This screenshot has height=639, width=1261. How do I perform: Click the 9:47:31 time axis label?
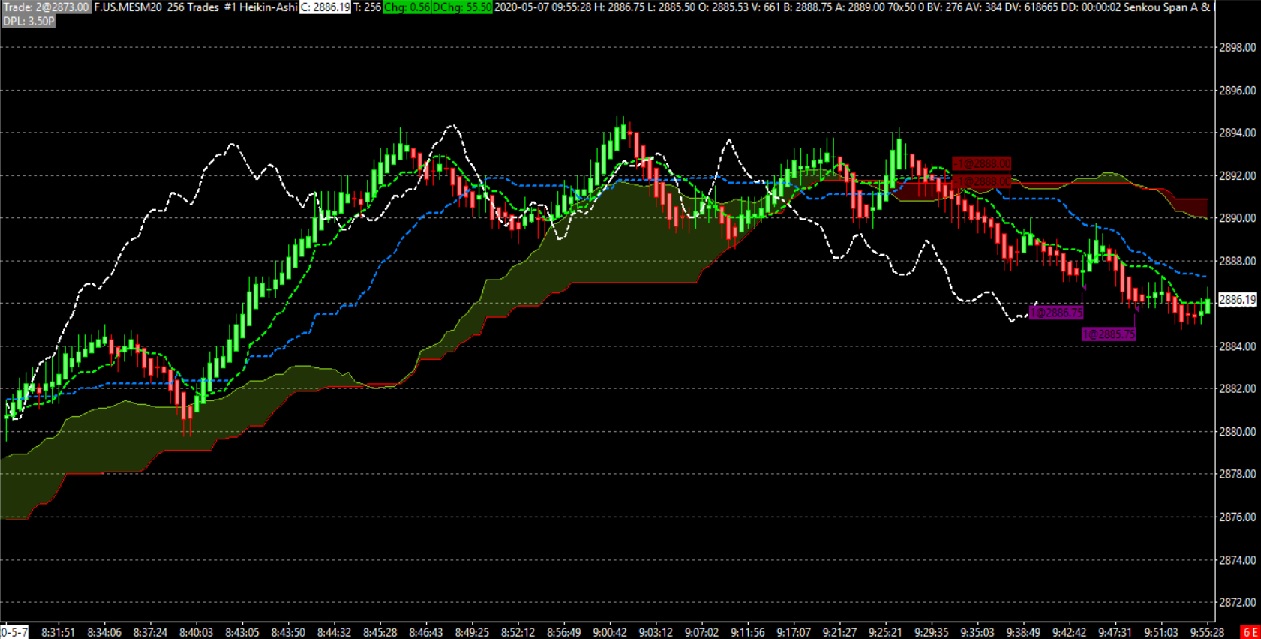point(1114,632)
